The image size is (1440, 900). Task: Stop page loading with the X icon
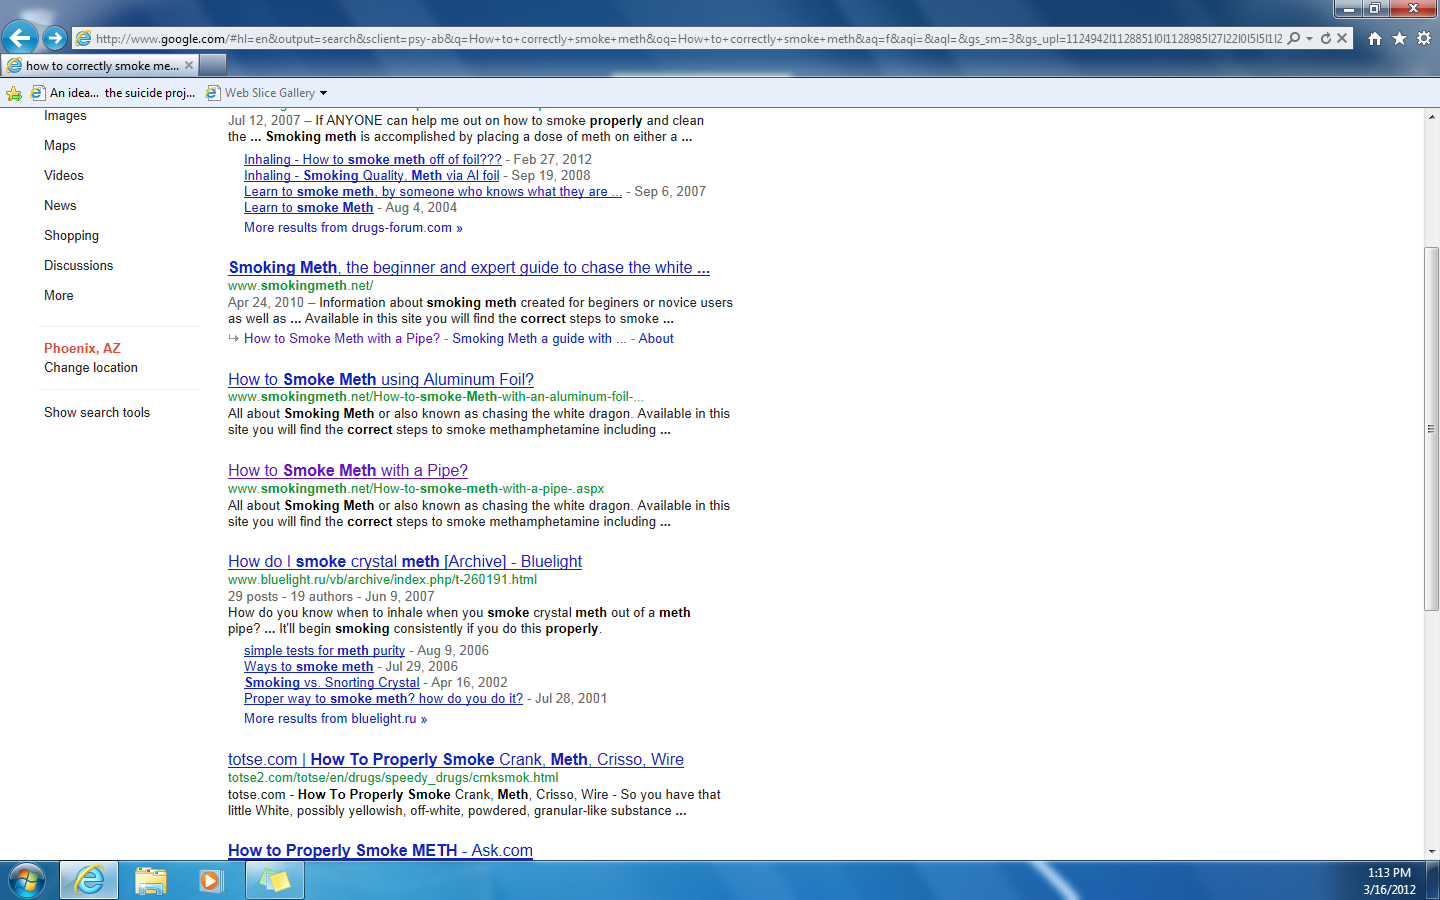(x=1343, y=38)
